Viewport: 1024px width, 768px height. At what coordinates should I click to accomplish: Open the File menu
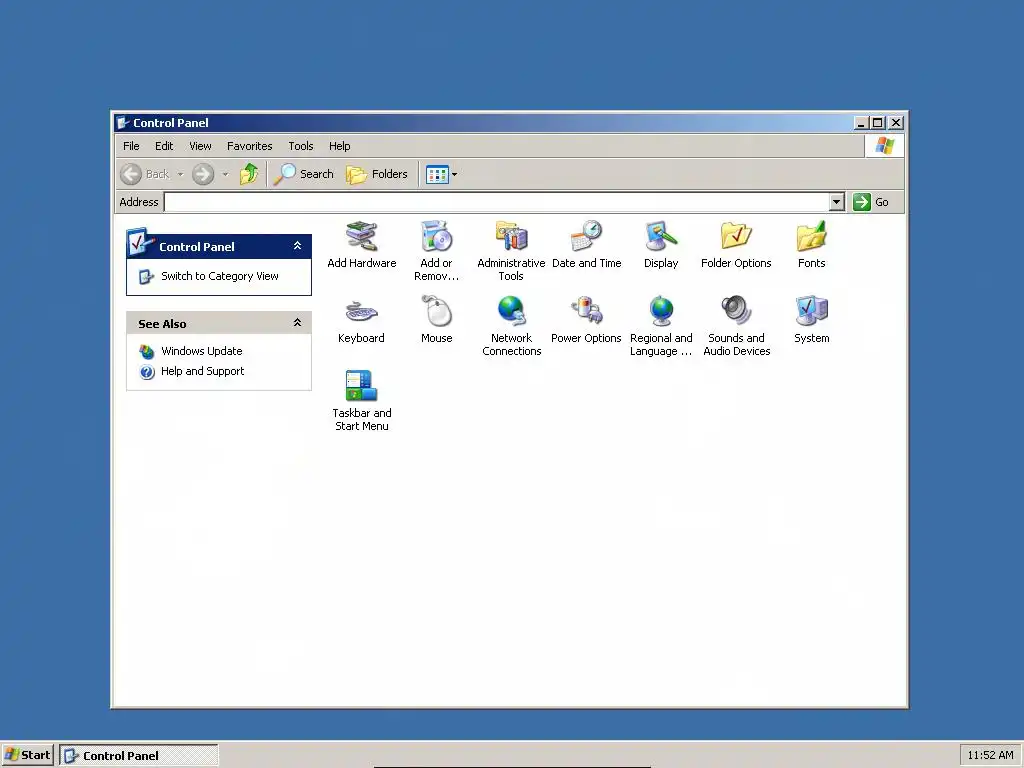coord(131,146)
